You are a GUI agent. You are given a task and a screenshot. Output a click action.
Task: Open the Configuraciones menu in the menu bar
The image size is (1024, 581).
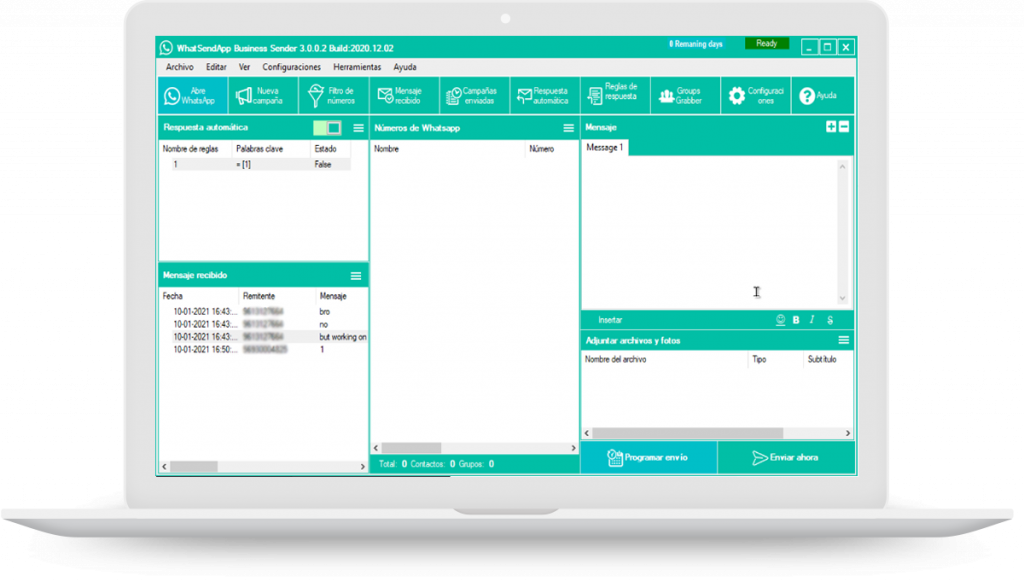pyautogui.click(x=291, y=67)
